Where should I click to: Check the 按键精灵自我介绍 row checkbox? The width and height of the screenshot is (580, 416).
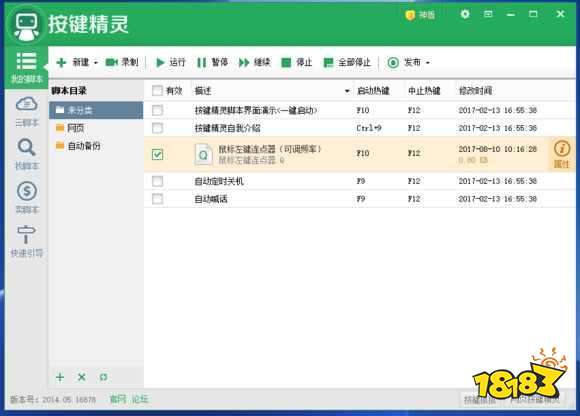157,128
